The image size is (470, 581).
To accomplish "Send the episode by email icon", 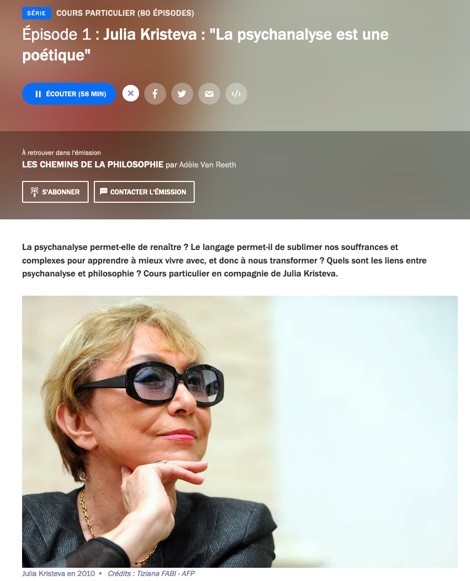I will [x=209, y=94].
